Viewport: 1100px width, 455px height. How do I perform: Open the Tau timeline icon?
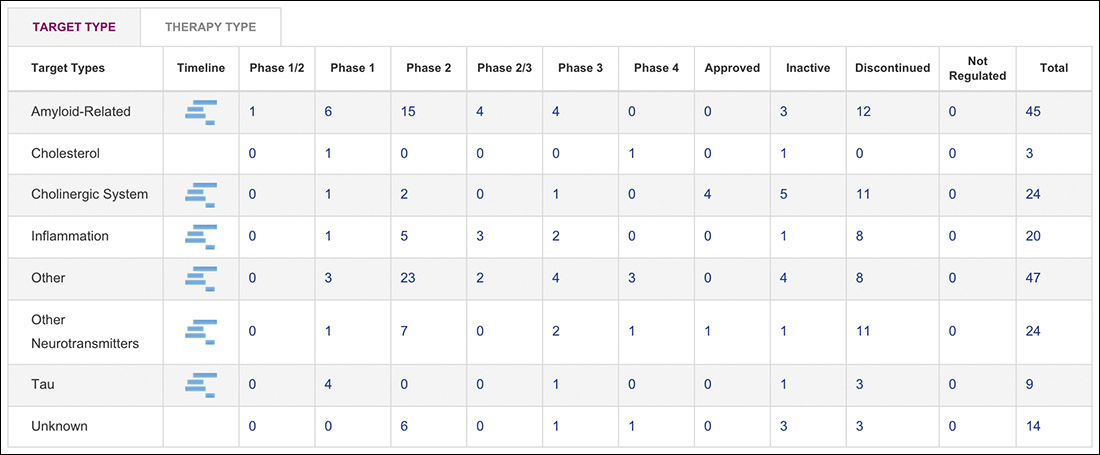(x=201, y=385)
